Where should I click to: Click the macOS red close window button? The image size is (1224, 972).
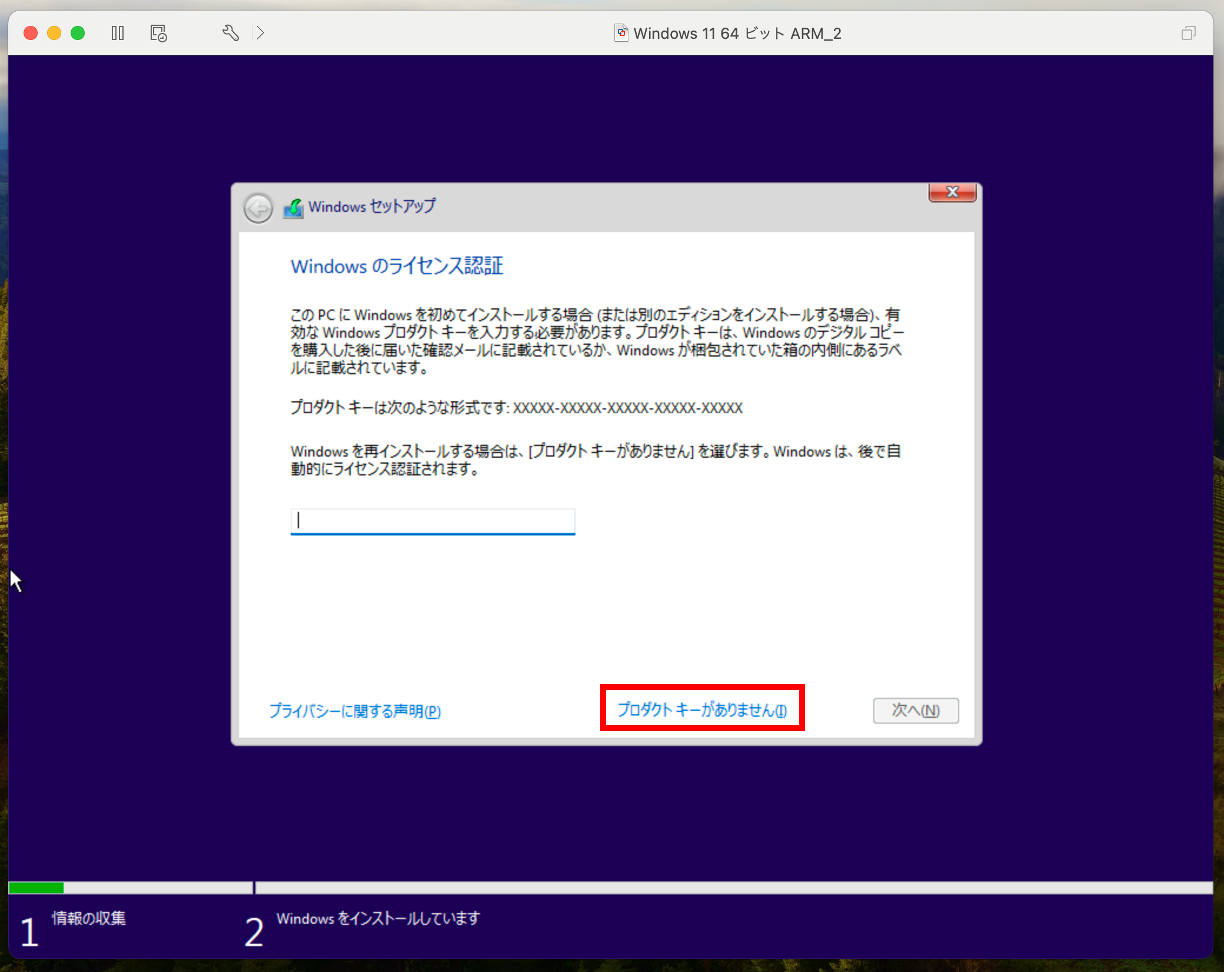point(30,33)
